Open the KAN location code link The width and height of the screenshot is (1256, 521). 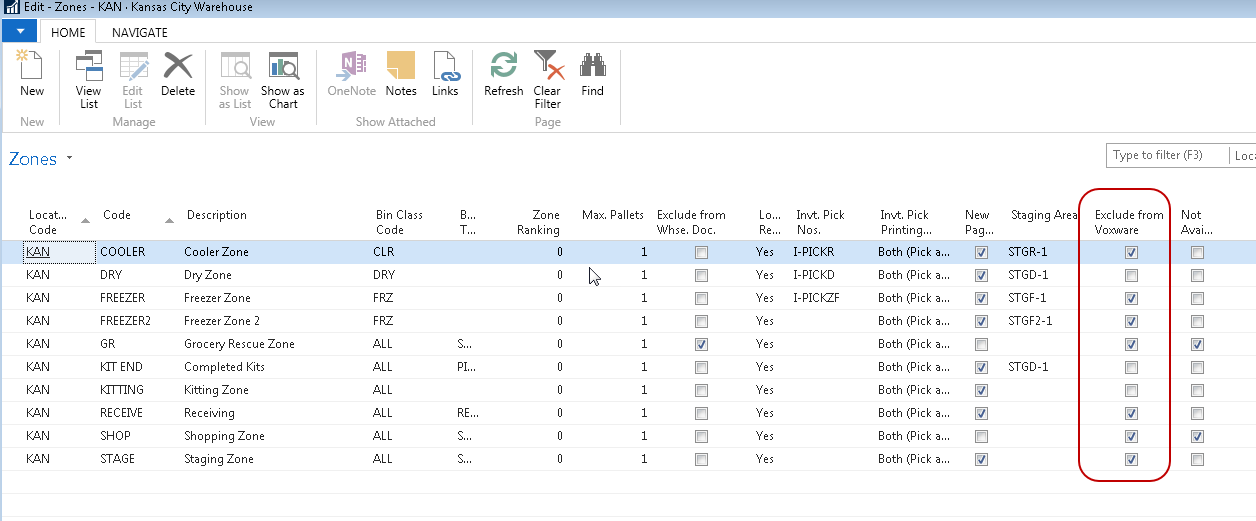pyautogui.click(x=38, y=252)
